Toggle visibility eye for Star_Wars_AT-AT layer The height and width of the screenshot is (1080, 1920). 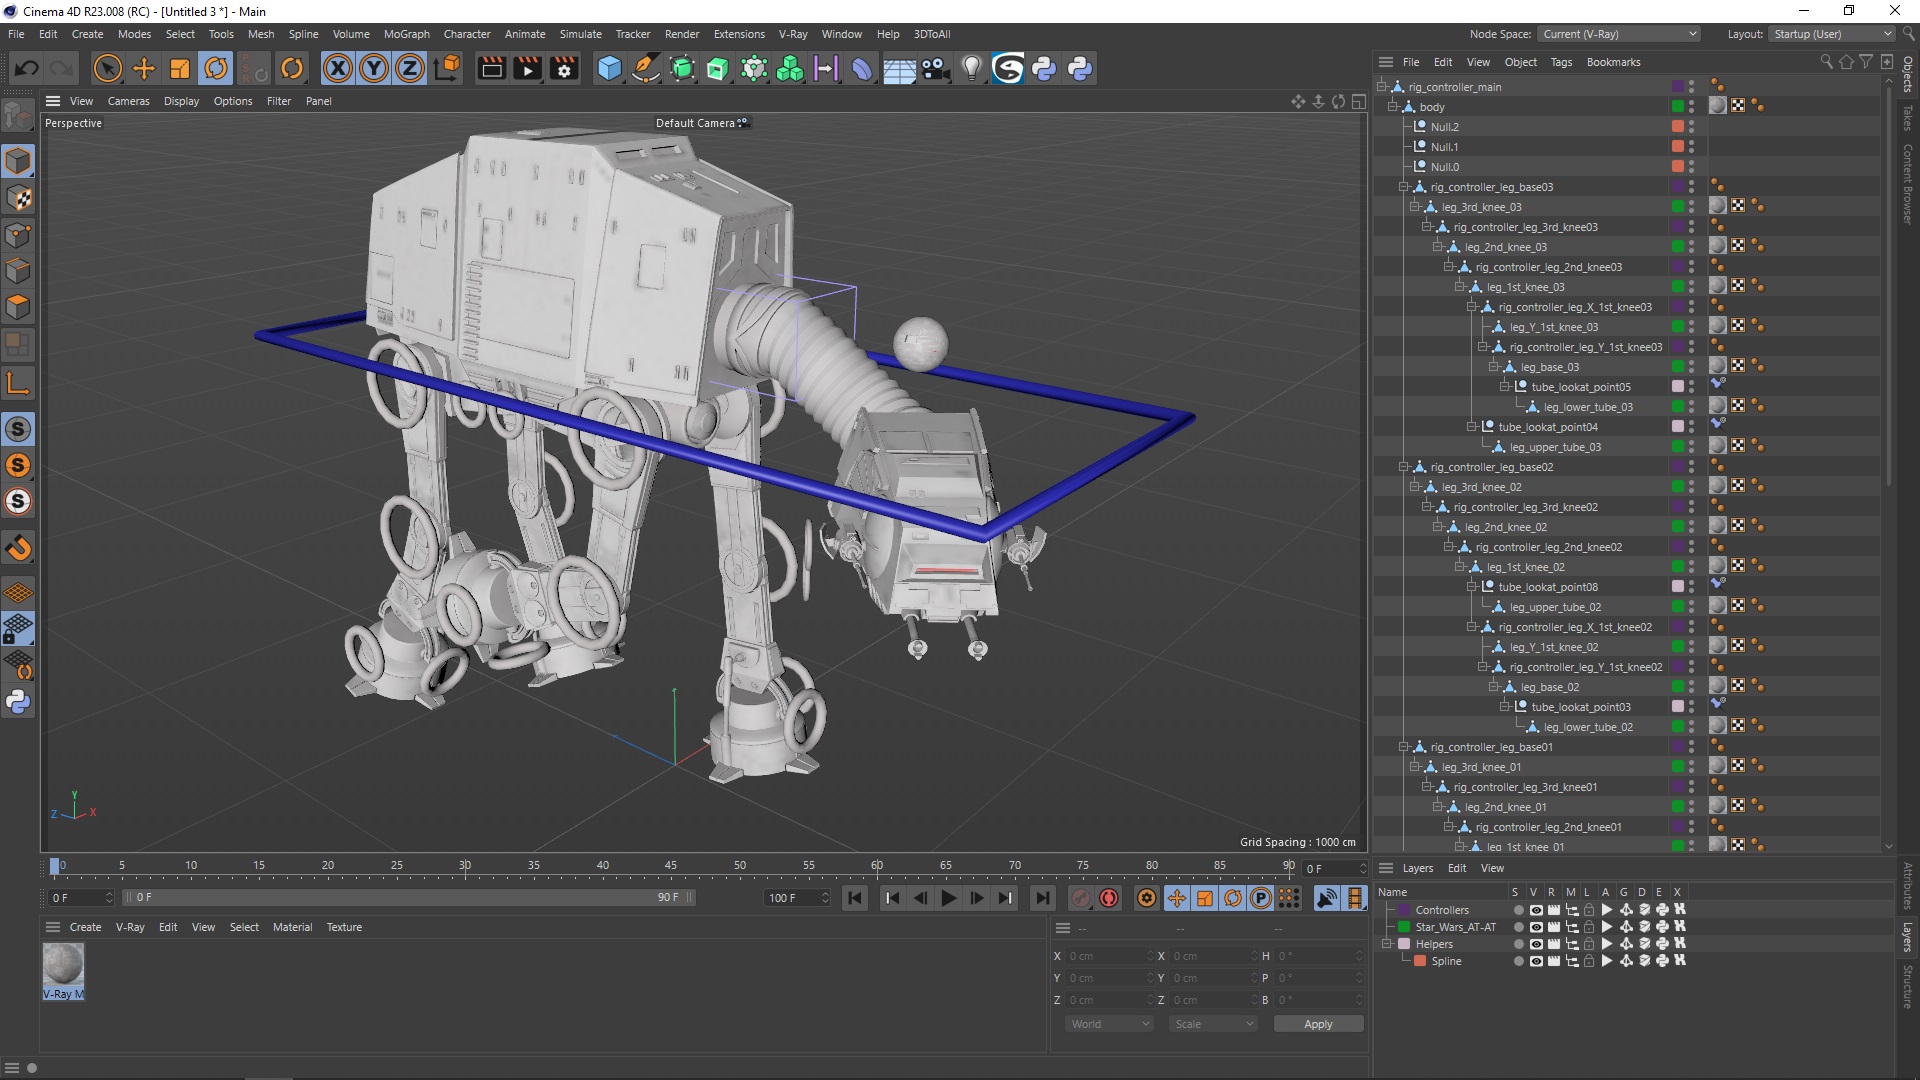(x=1535, y=927)
